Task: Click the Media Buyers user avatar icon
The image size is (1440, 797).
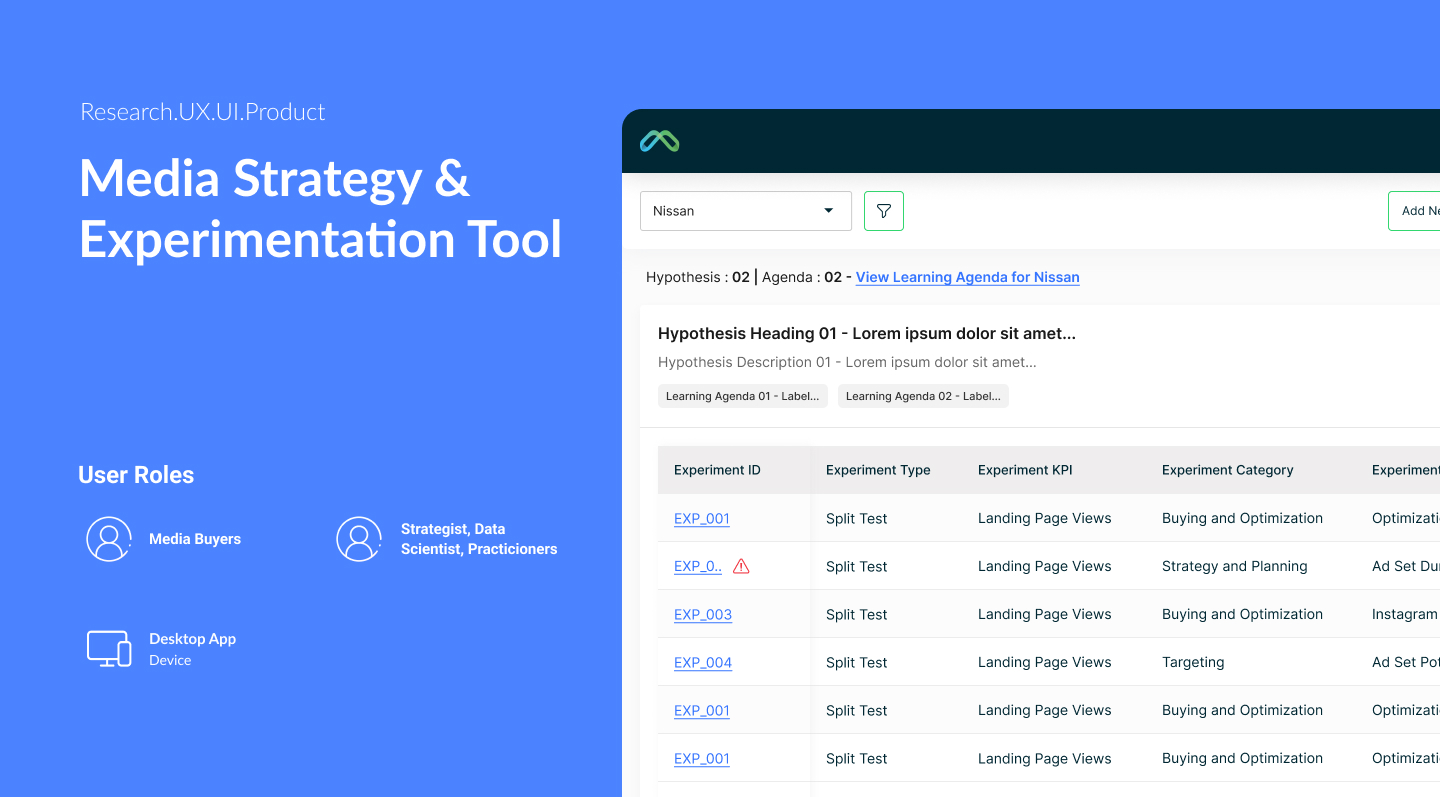Action: pyautogui.click(x=109, y=538)
